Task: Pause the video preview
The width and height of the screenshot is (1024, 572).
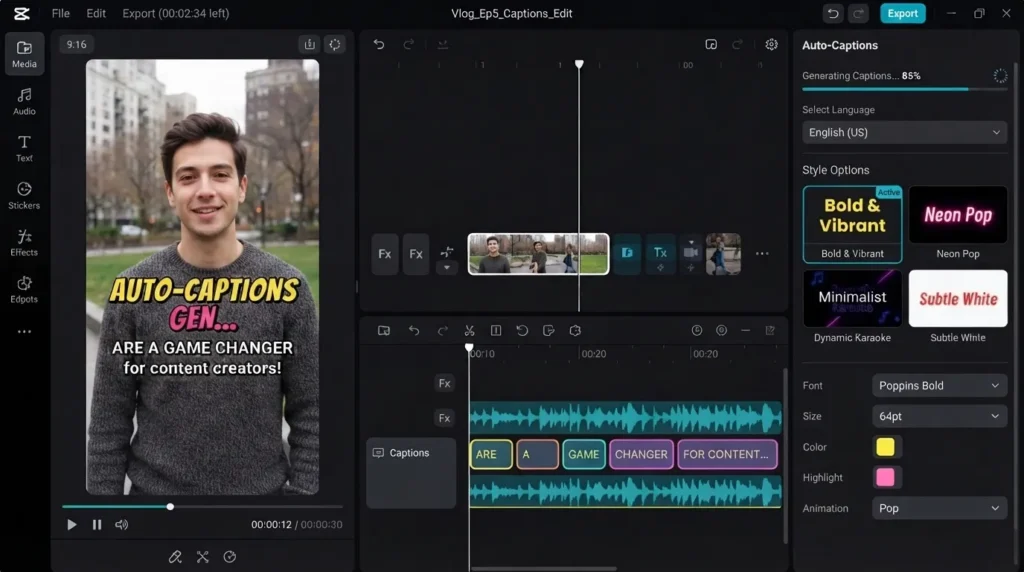Action: 97,524
